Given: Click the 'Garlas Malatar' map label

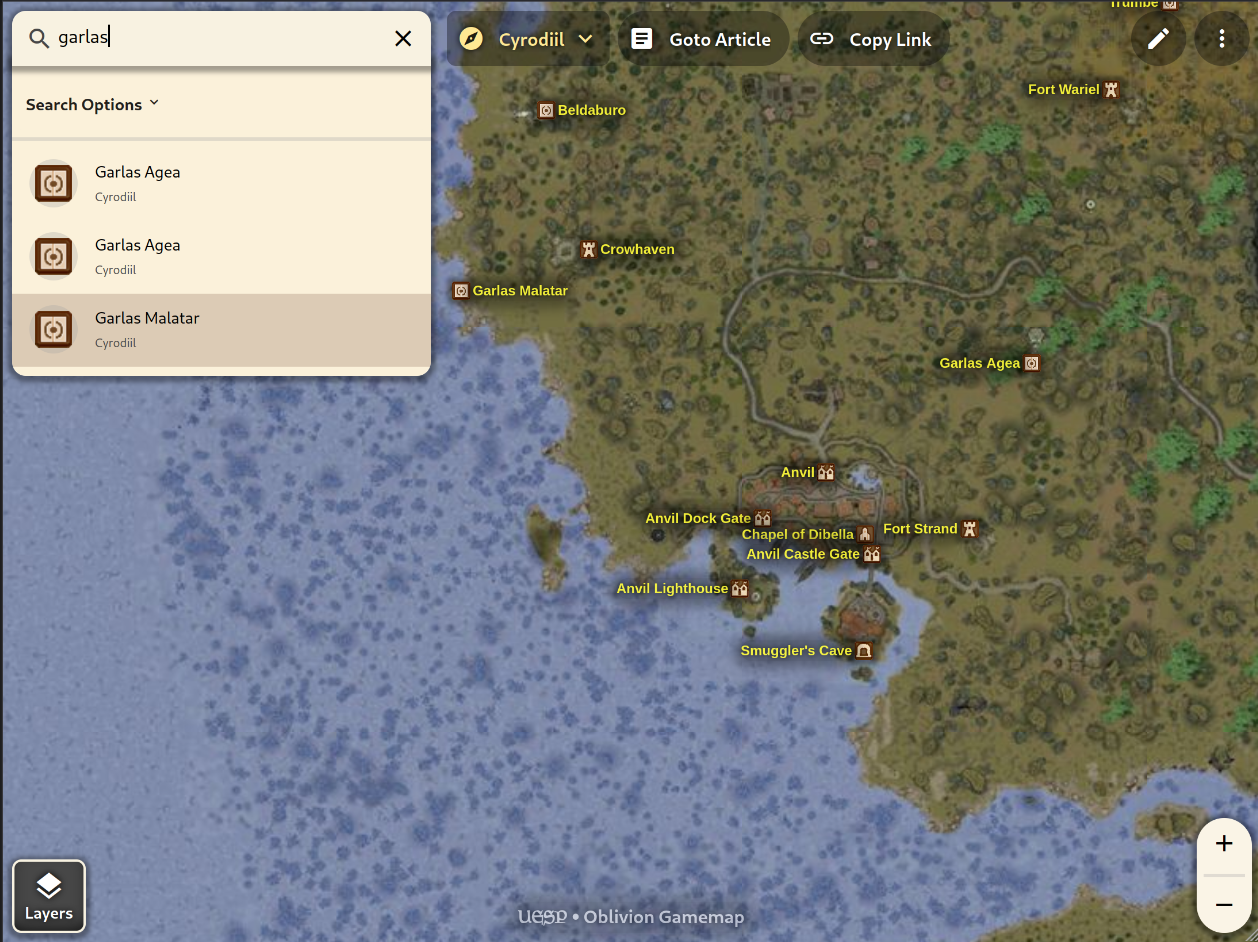Looking at the screenshot, I should 520,291.
